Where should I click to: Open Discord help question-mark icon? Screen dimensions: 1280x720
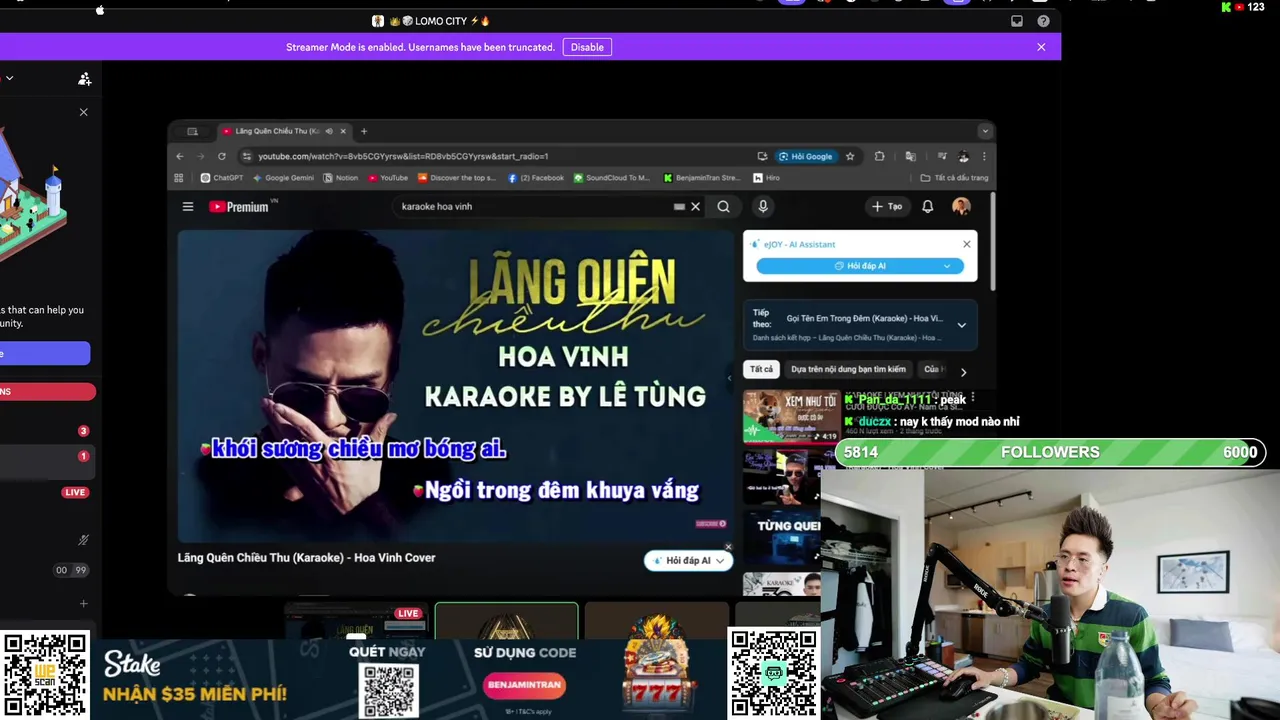tap(1043, 21)
